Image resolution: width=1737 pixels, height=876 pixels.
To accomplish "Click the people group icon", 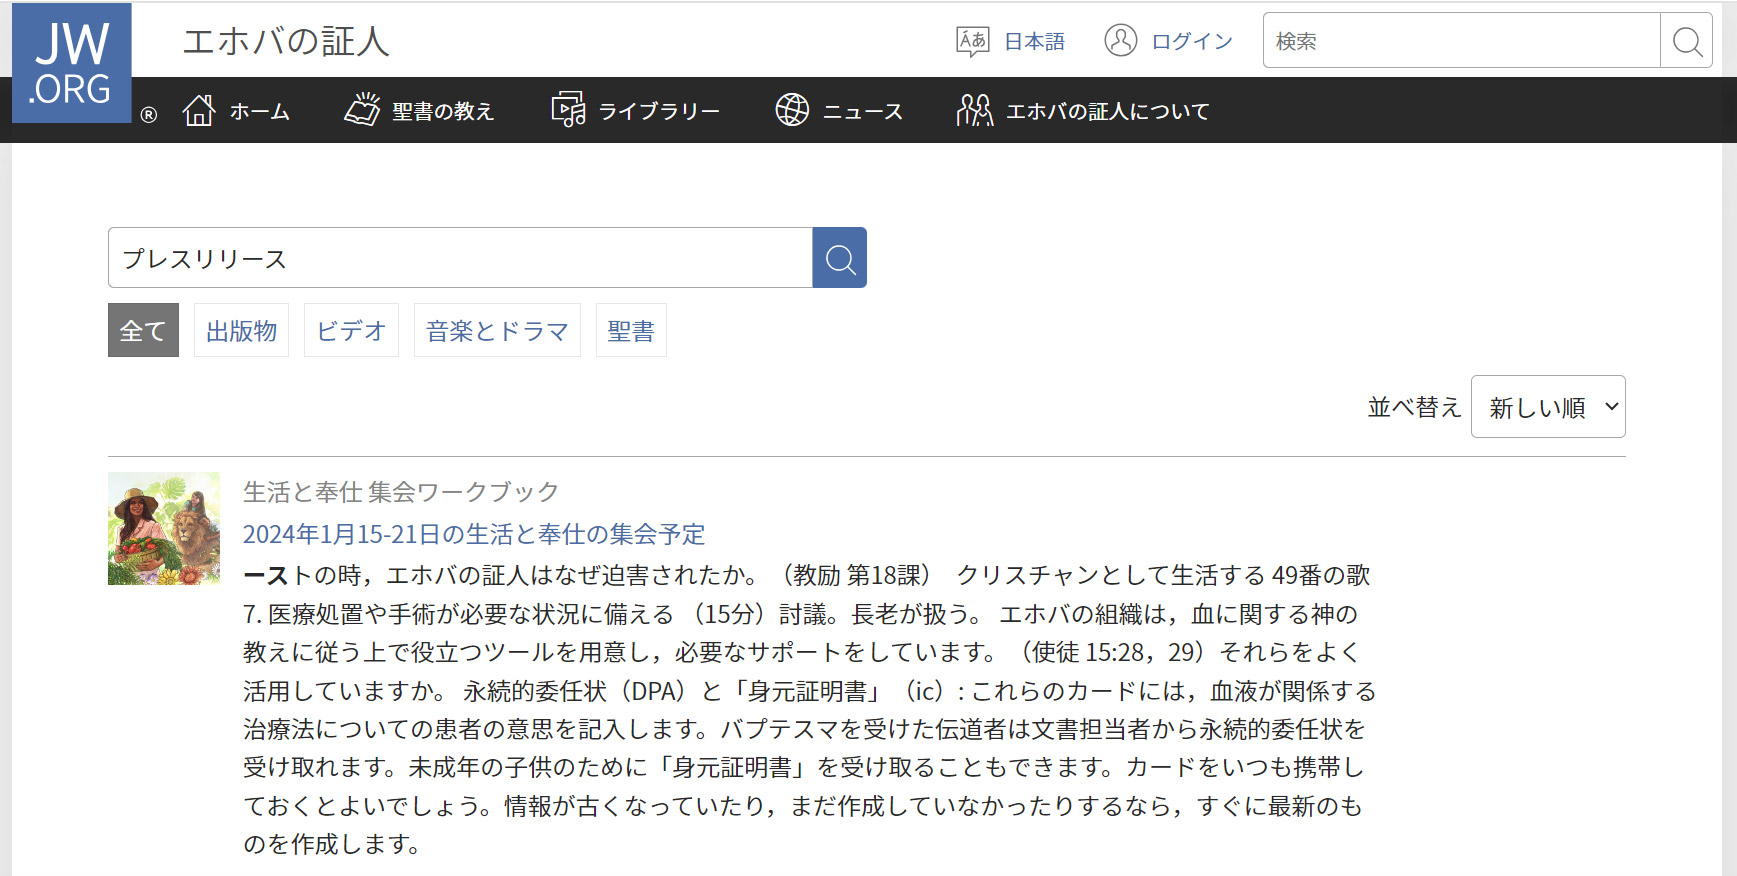I will click(974, 110).
